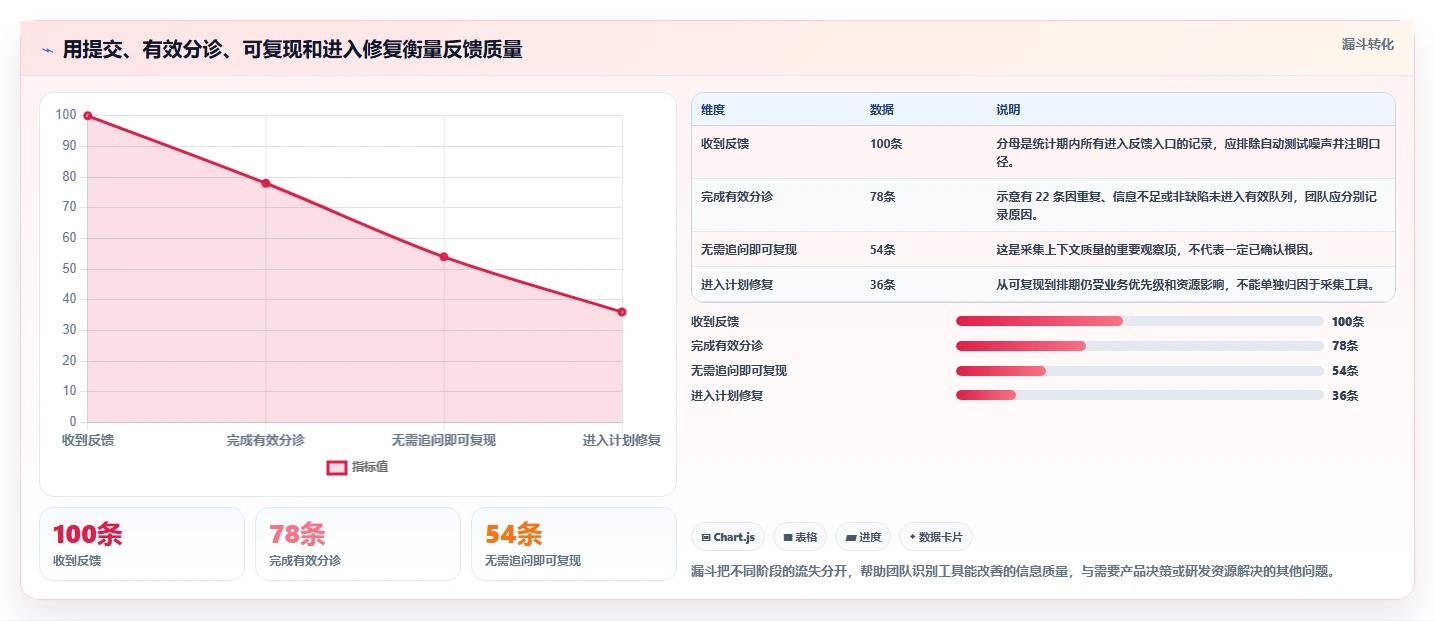Viewport: 1435px width, 621px height.
Task: Click the 说明 table column header
Action: click(1008, 109)
